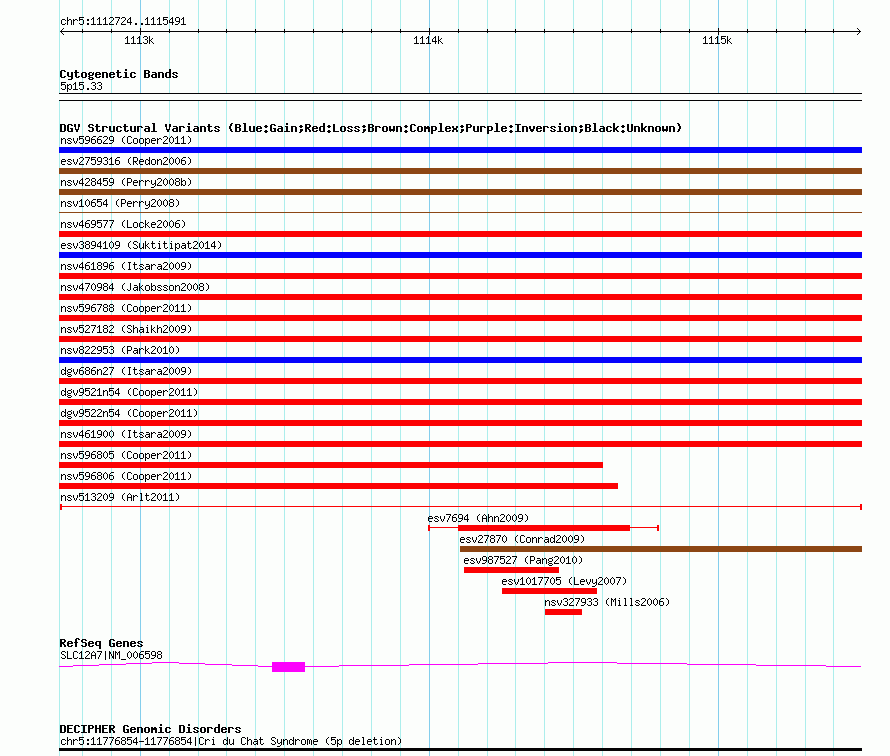This screenshot has width=890, height=756.
Task: Click the esv7694 (Ahn2009) variant bar
Action: point(543,528)
